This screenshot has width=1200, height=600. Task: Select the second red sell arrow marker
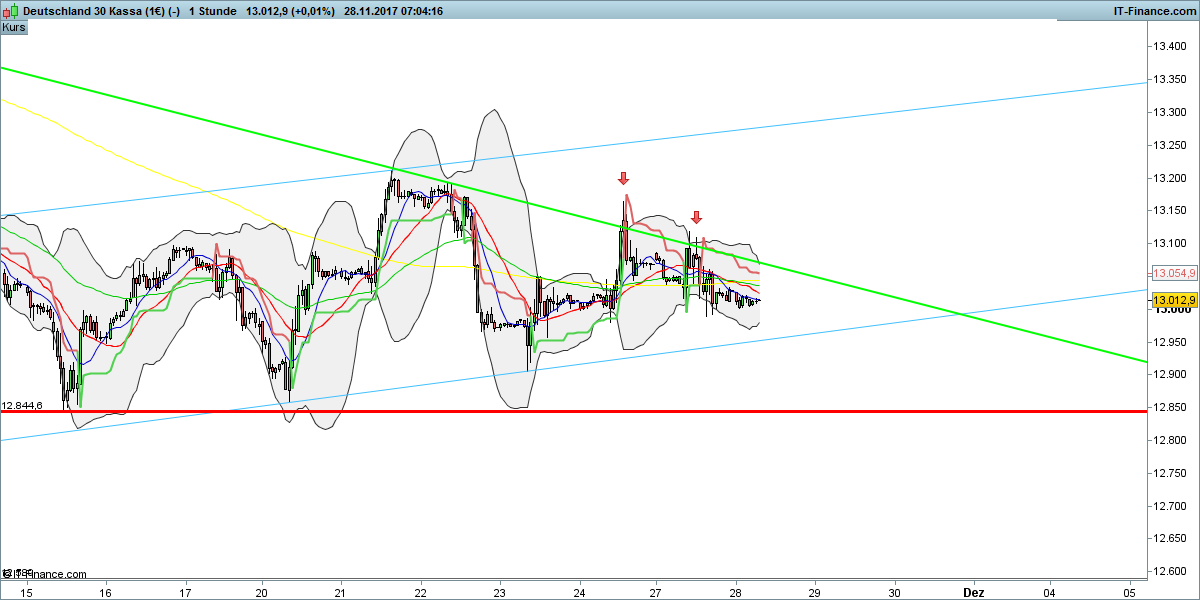click(x=697, y=215)
